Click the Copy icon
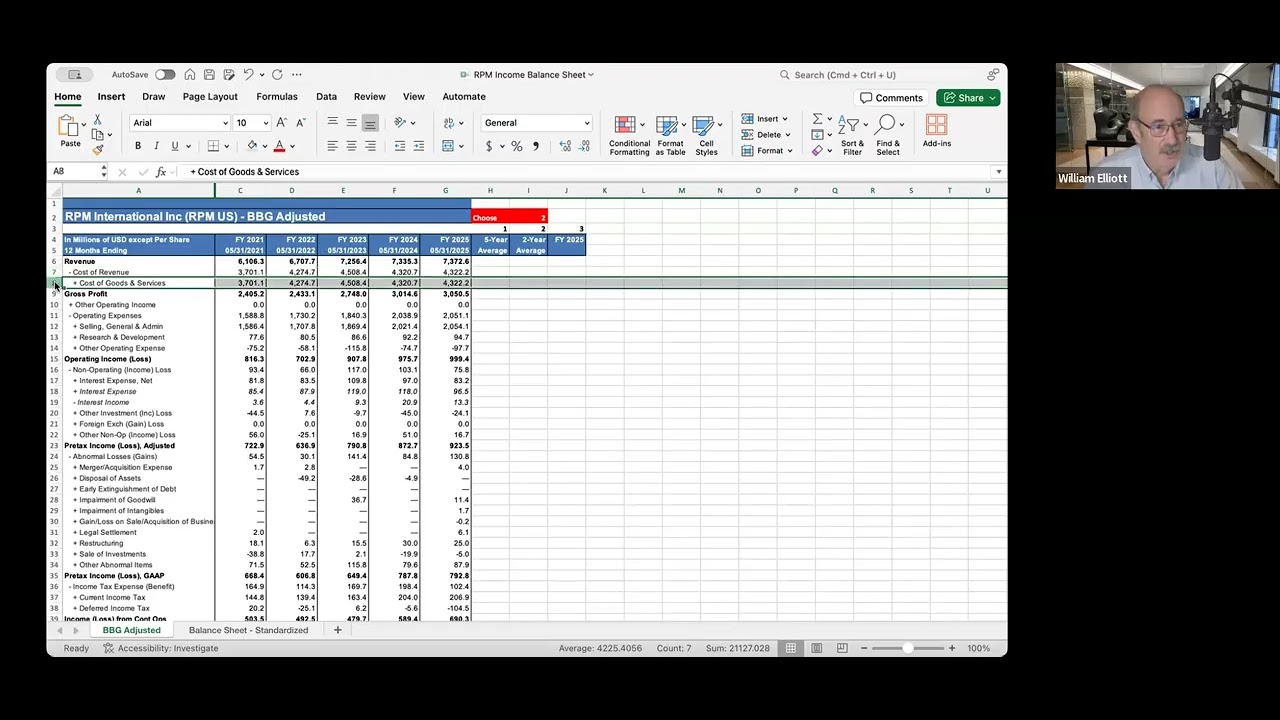1280x720 pixels. 97,135
